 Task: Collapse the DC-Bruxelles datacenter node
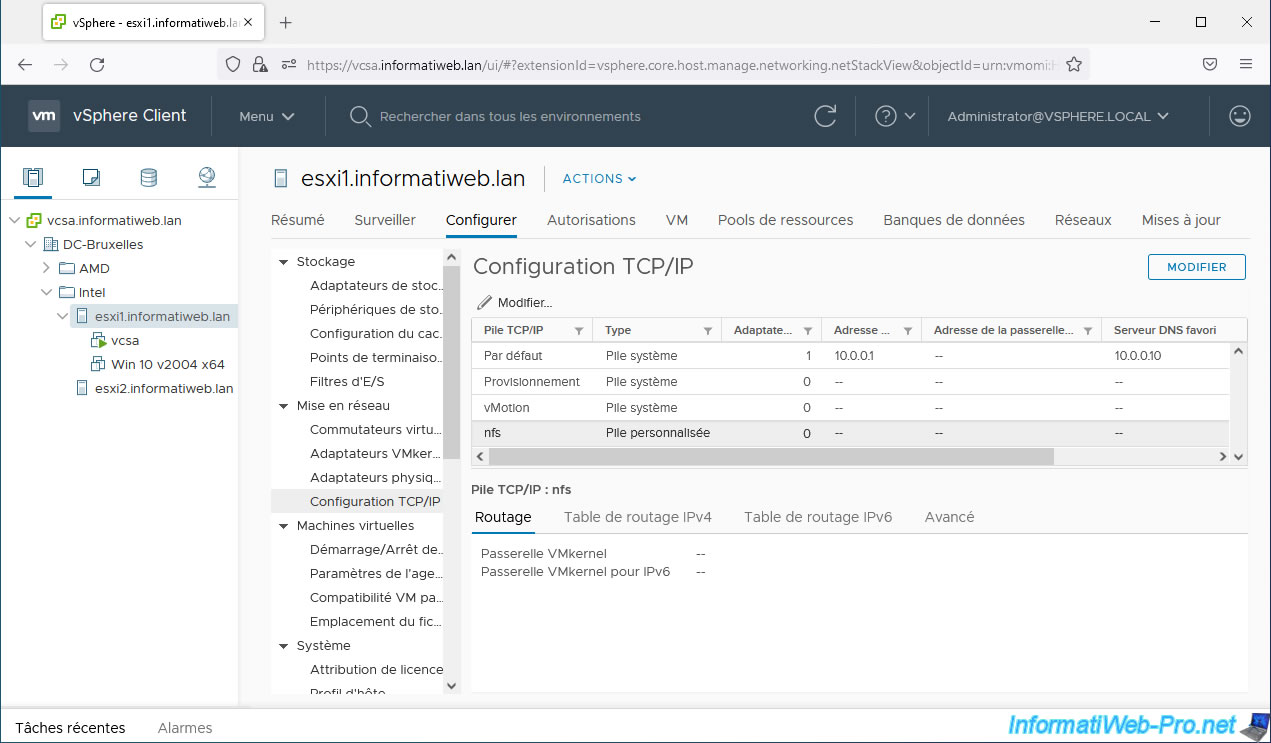pyautogui.click(x=30, y=244)
